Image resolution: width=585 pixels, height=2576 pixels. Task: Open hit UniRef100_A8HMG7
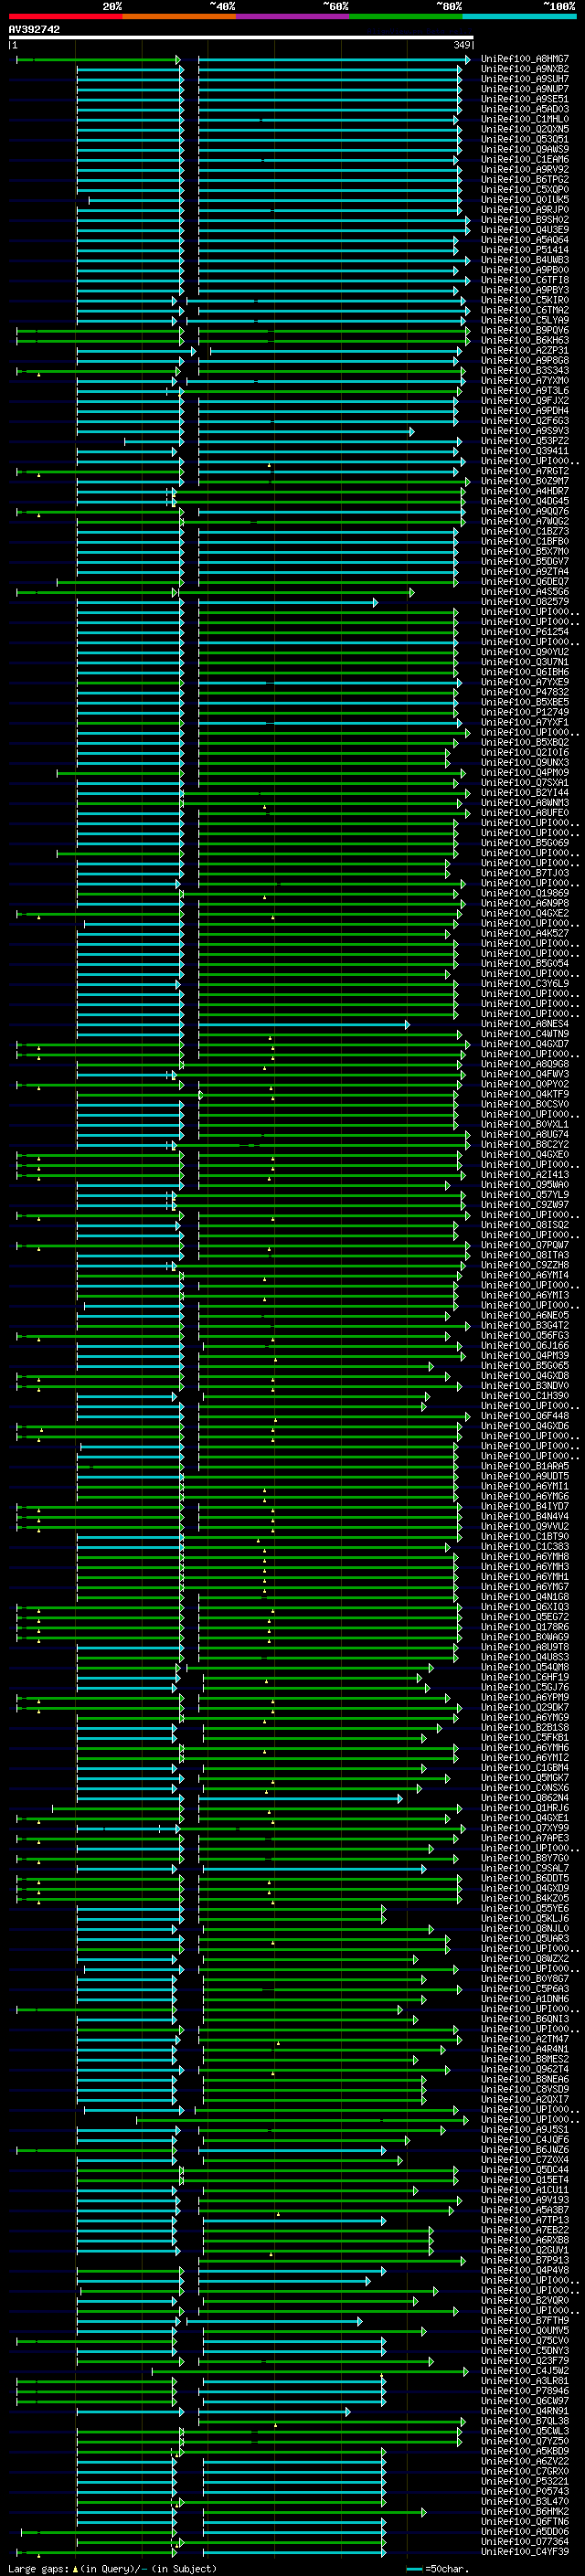click(x=525, y=59)
